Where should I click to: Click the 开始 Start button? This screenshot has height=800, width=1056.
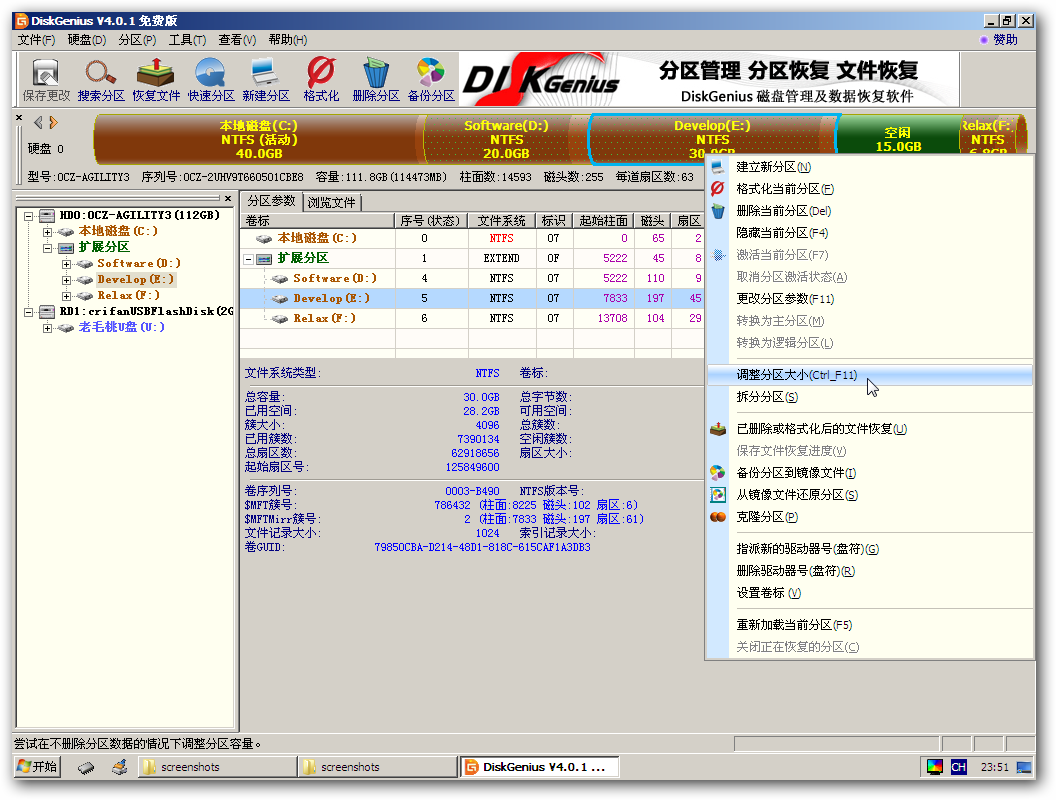tap(37, 766)
